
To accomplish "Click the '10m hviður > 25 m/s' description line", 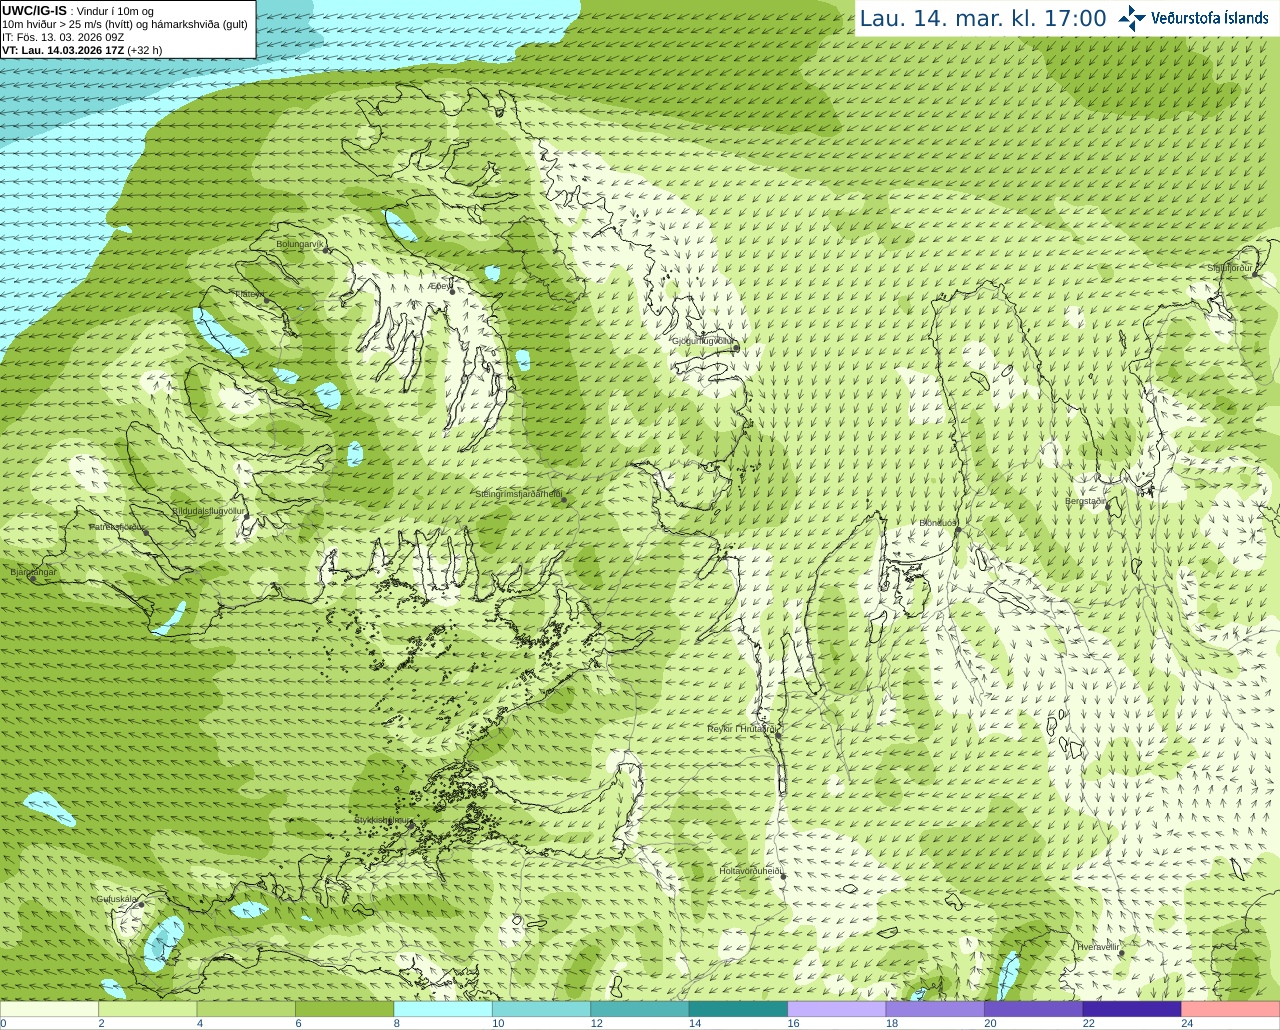I will [x=125, y=24].
